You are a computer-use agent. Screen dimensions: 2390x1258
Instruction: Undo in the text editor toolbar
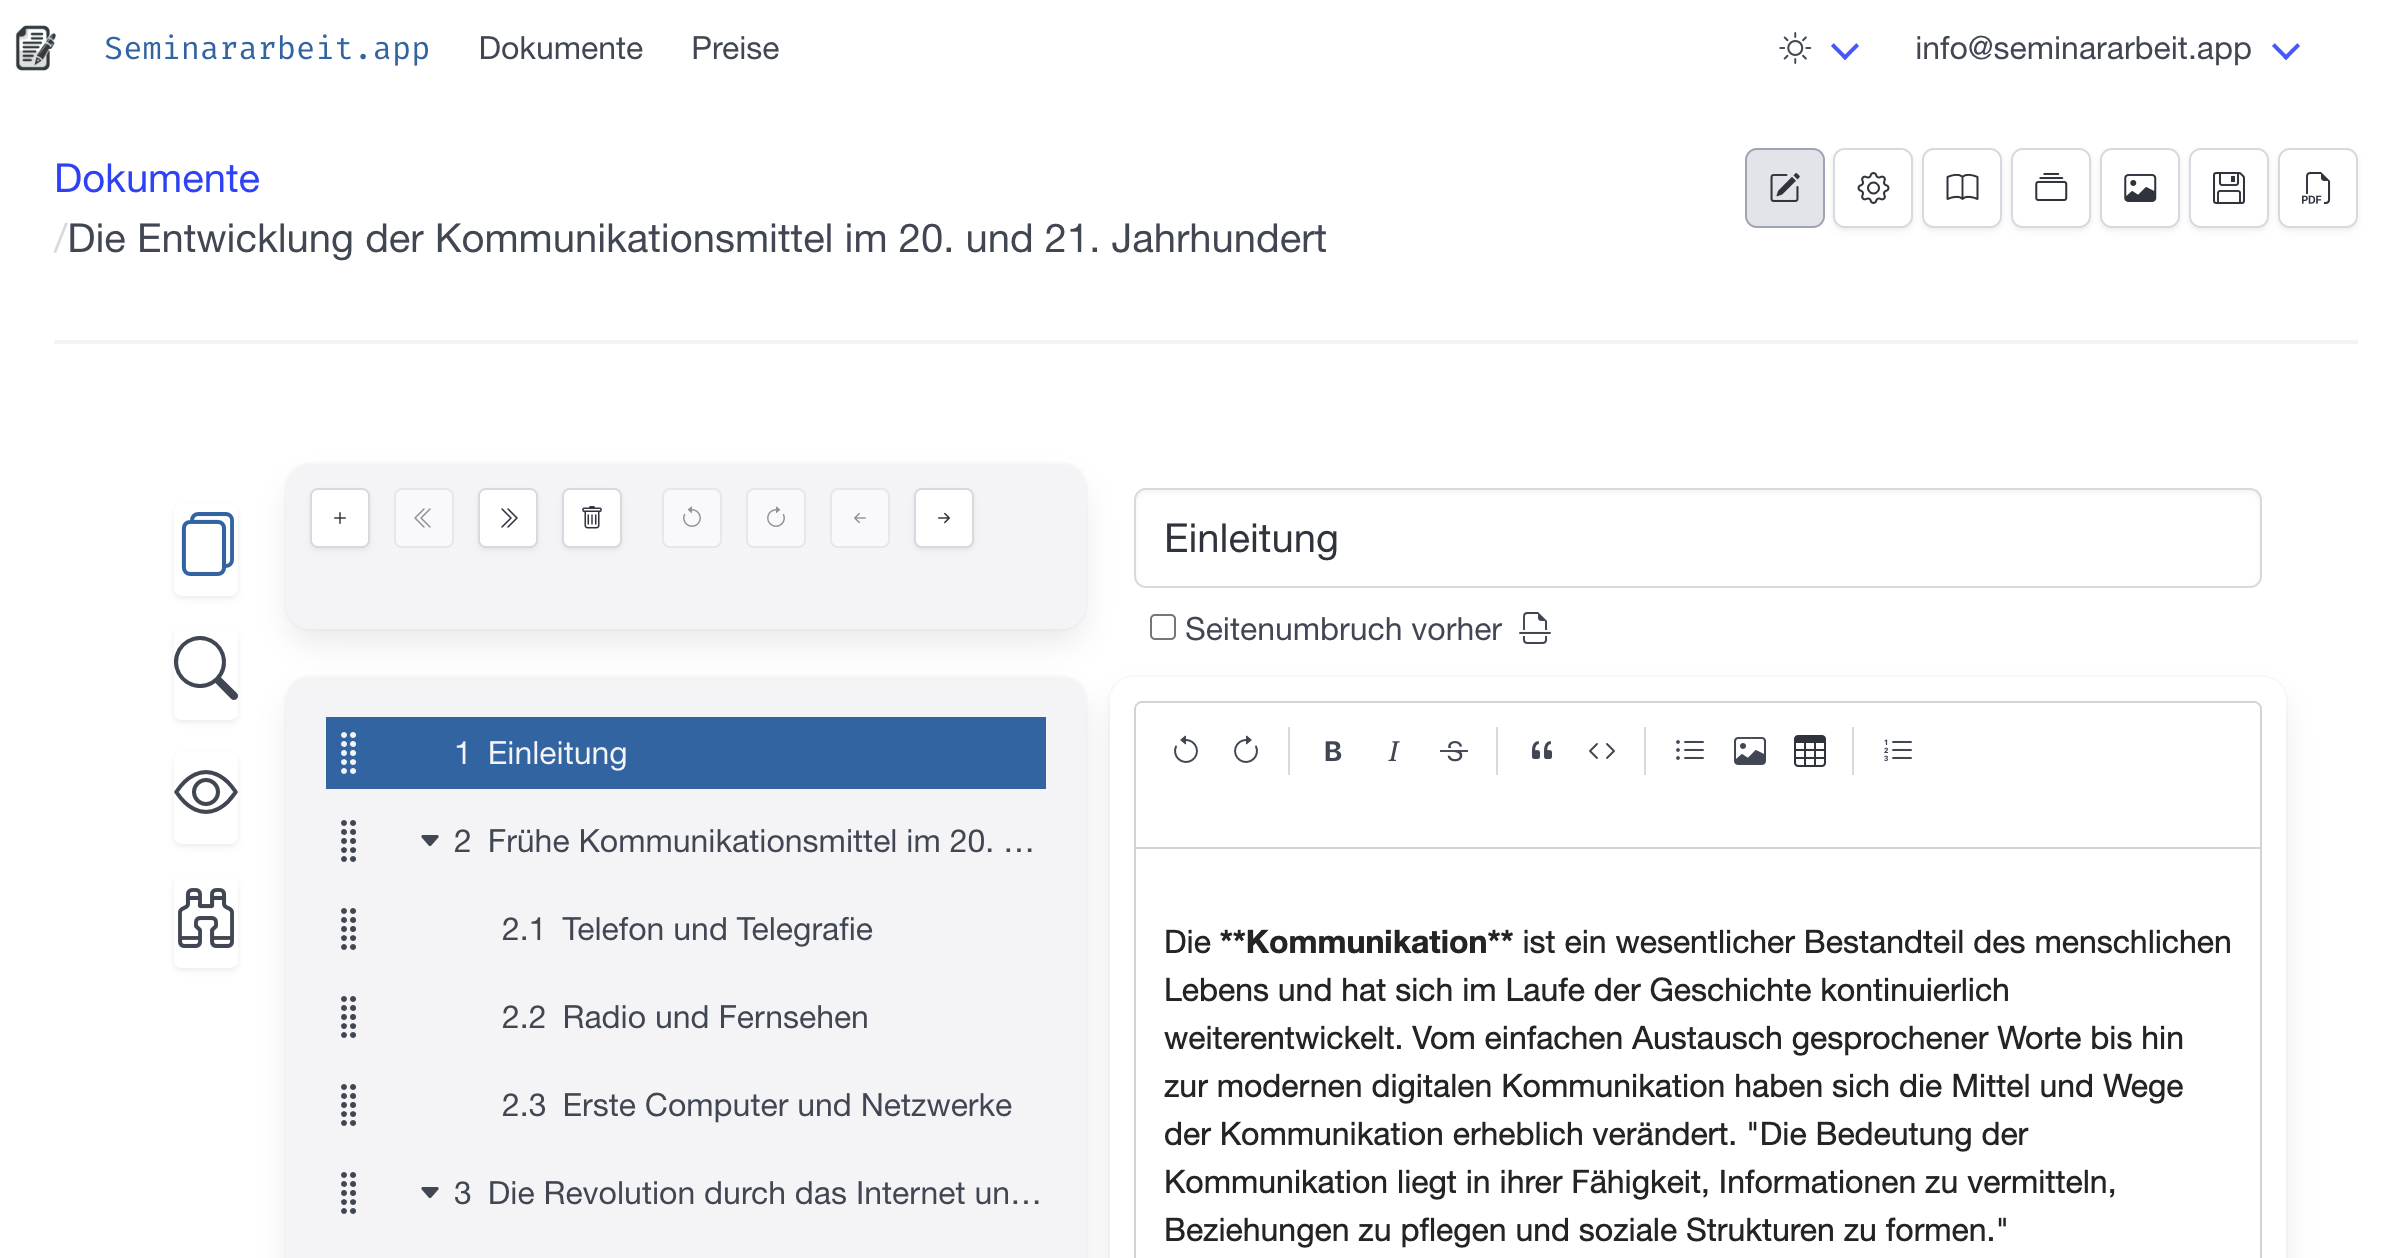(1186, 751)
